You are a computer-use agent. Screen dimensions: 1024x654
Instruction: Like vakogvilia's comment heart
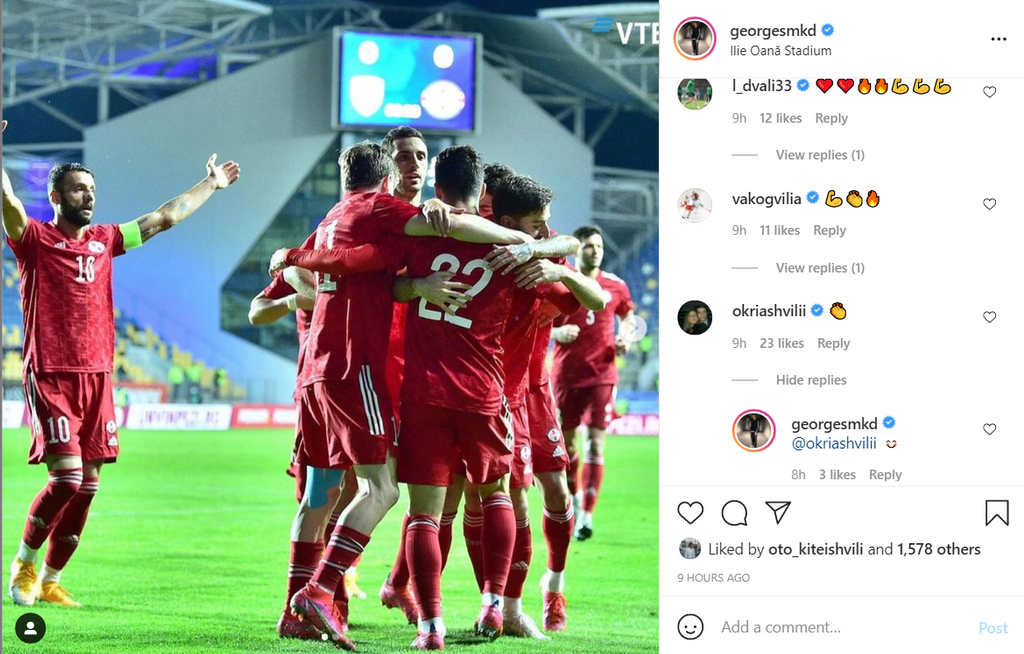tap(989, 204)
